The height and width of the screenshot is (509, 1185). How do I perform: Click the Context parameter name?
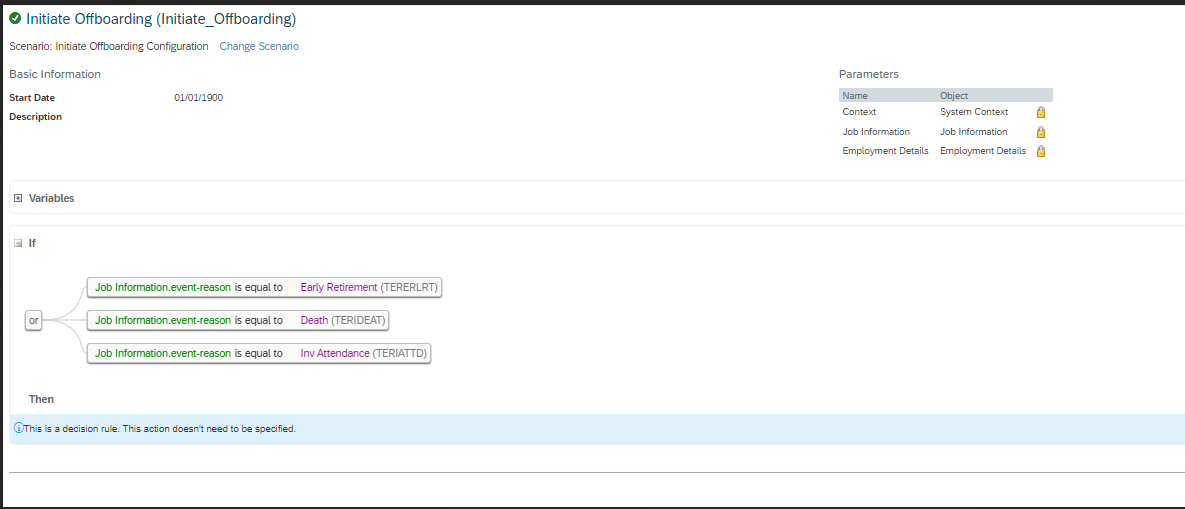(x=859, y=112)
